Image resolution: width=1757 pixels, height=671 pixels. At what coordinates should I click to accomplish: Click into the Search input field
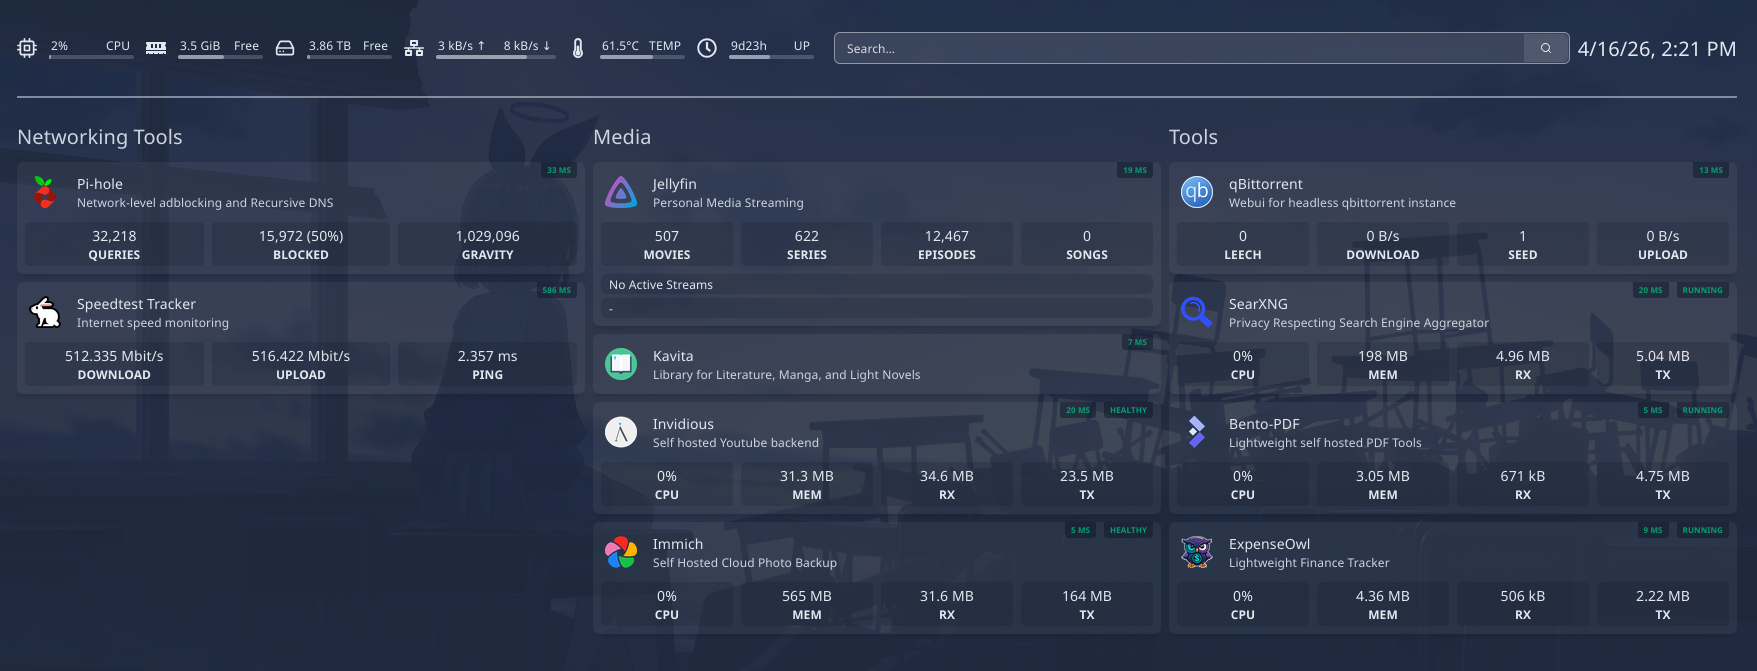tap(1179, 48)
